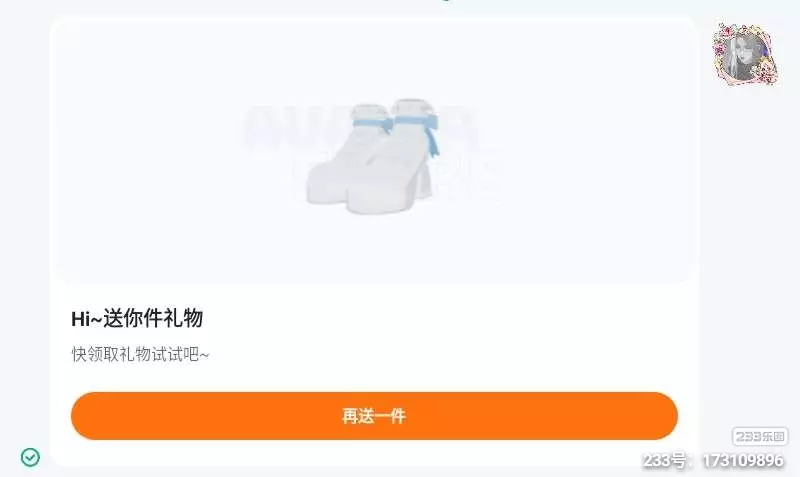Image resolution: width=800 pixels, height=477 pixels.
Task: Click the 233乐园 watermark logo
Action: [760, 436]
